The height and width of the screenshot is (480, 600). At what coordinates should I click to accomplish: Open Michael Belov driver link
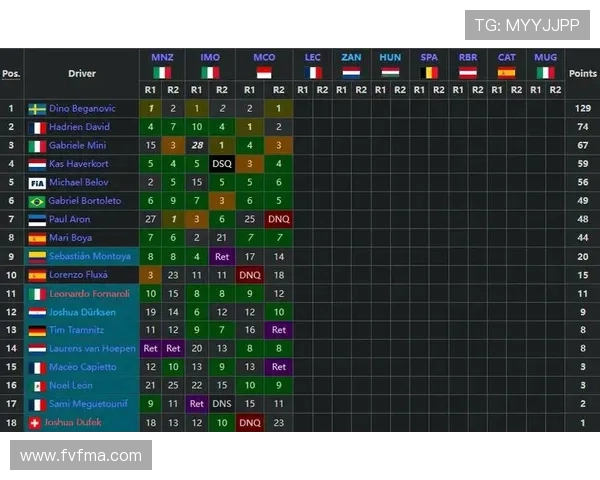click(79, 183)
